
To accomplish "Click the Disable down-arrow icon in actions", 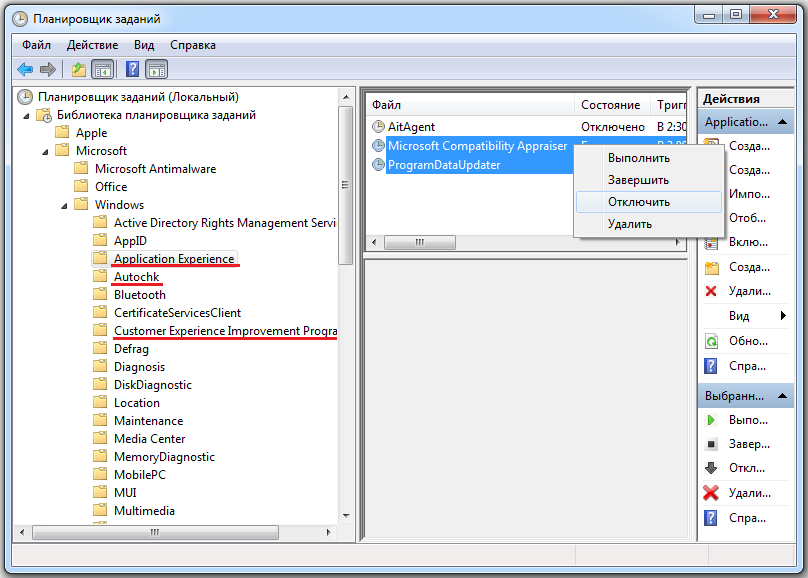I will (x=711, y=468).
